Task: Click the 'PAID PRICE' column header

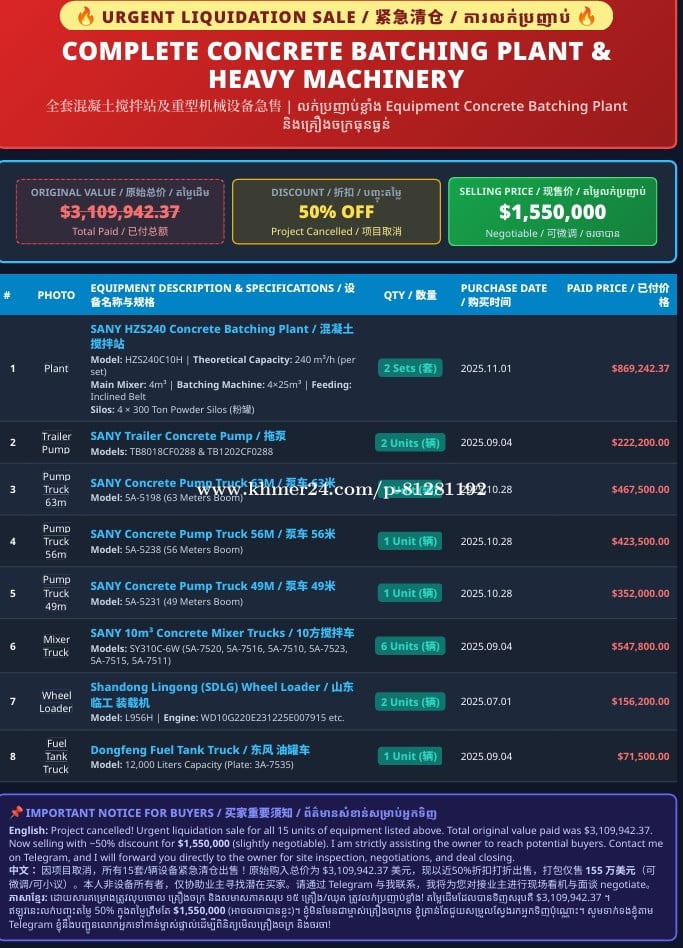Action: point(618,294)
